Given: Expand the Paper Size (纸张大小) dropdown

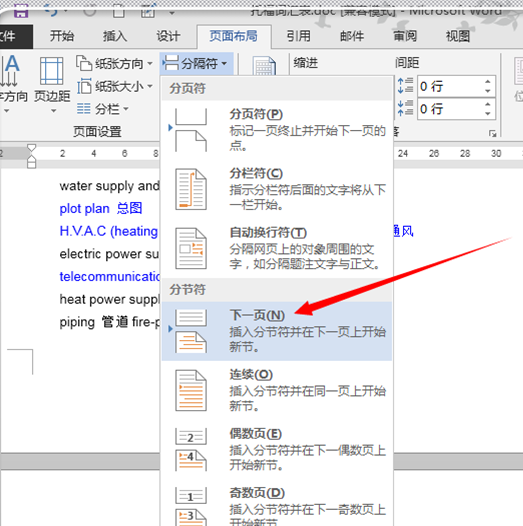Looking at the screenshot, I should [114, 87].
